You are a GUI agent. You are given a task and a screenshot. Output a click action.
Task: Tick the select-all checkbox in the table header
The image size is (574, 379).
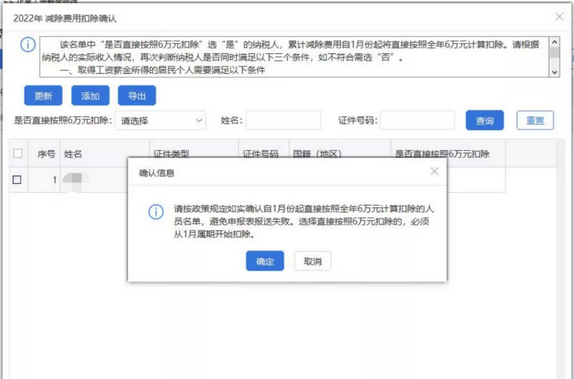coord(18,153)
